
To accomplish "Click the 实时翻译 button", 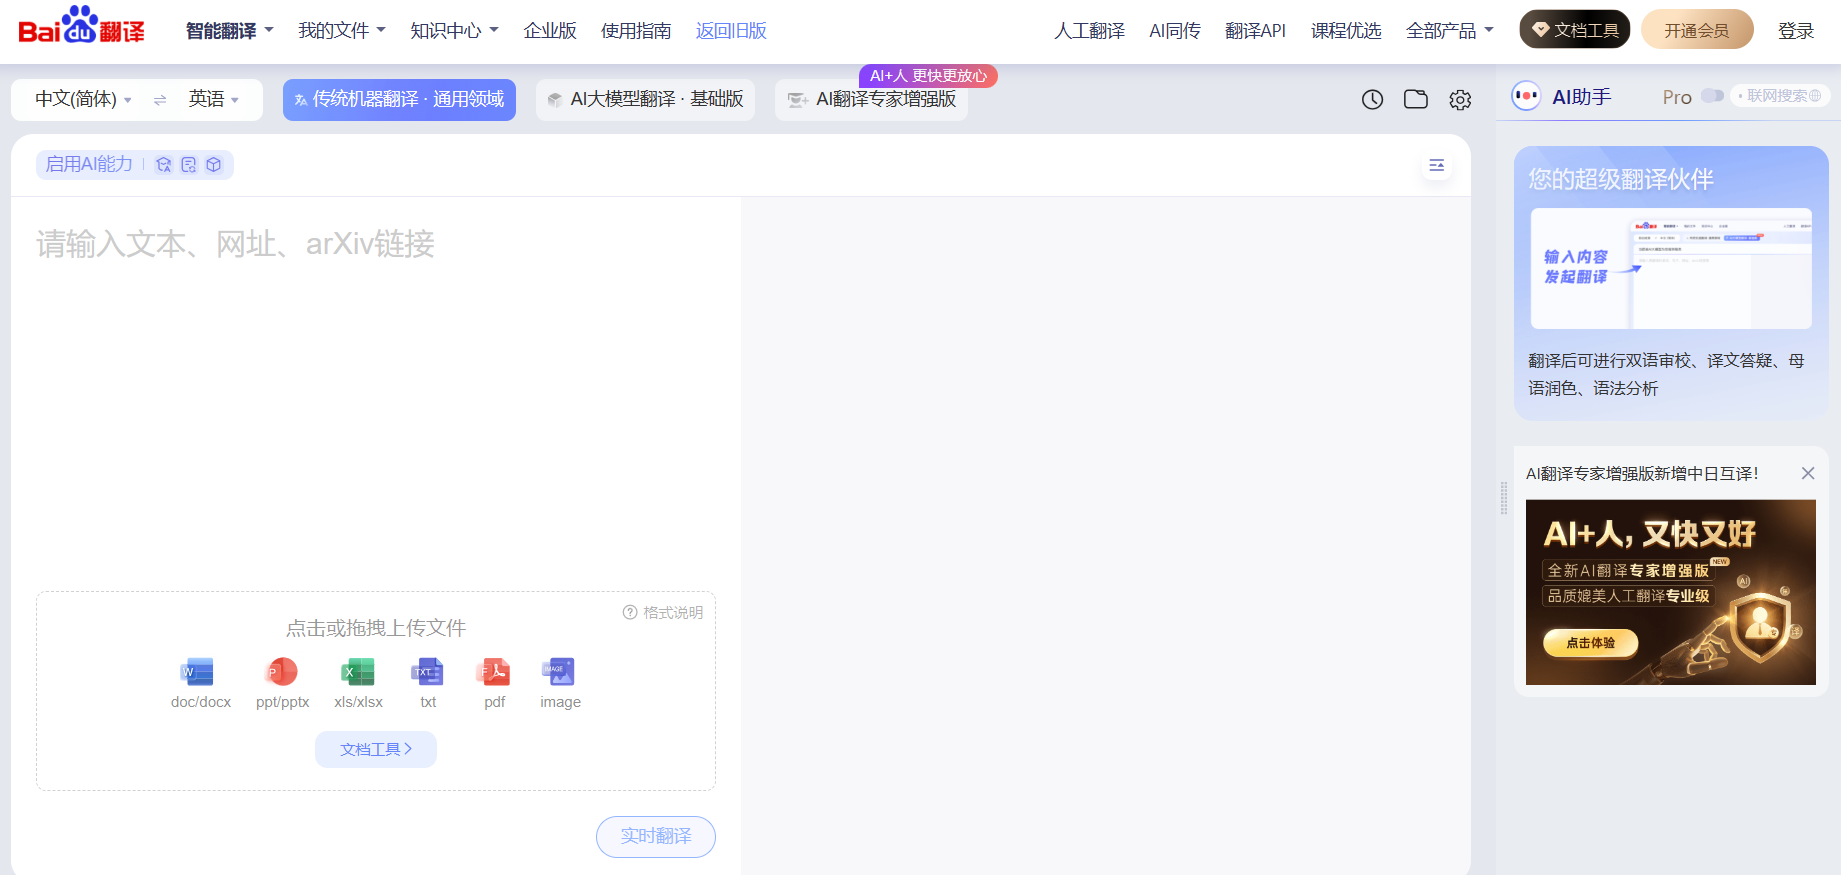I will pyautogui.click(x=655, y=836).
